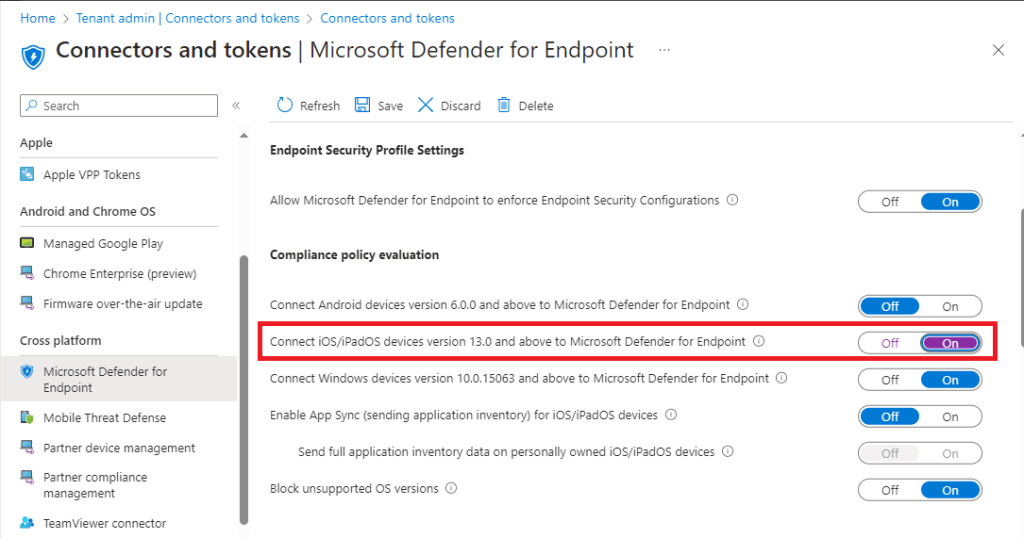
Task: Click the Discard X icon
Action: (x=426, y=105)
